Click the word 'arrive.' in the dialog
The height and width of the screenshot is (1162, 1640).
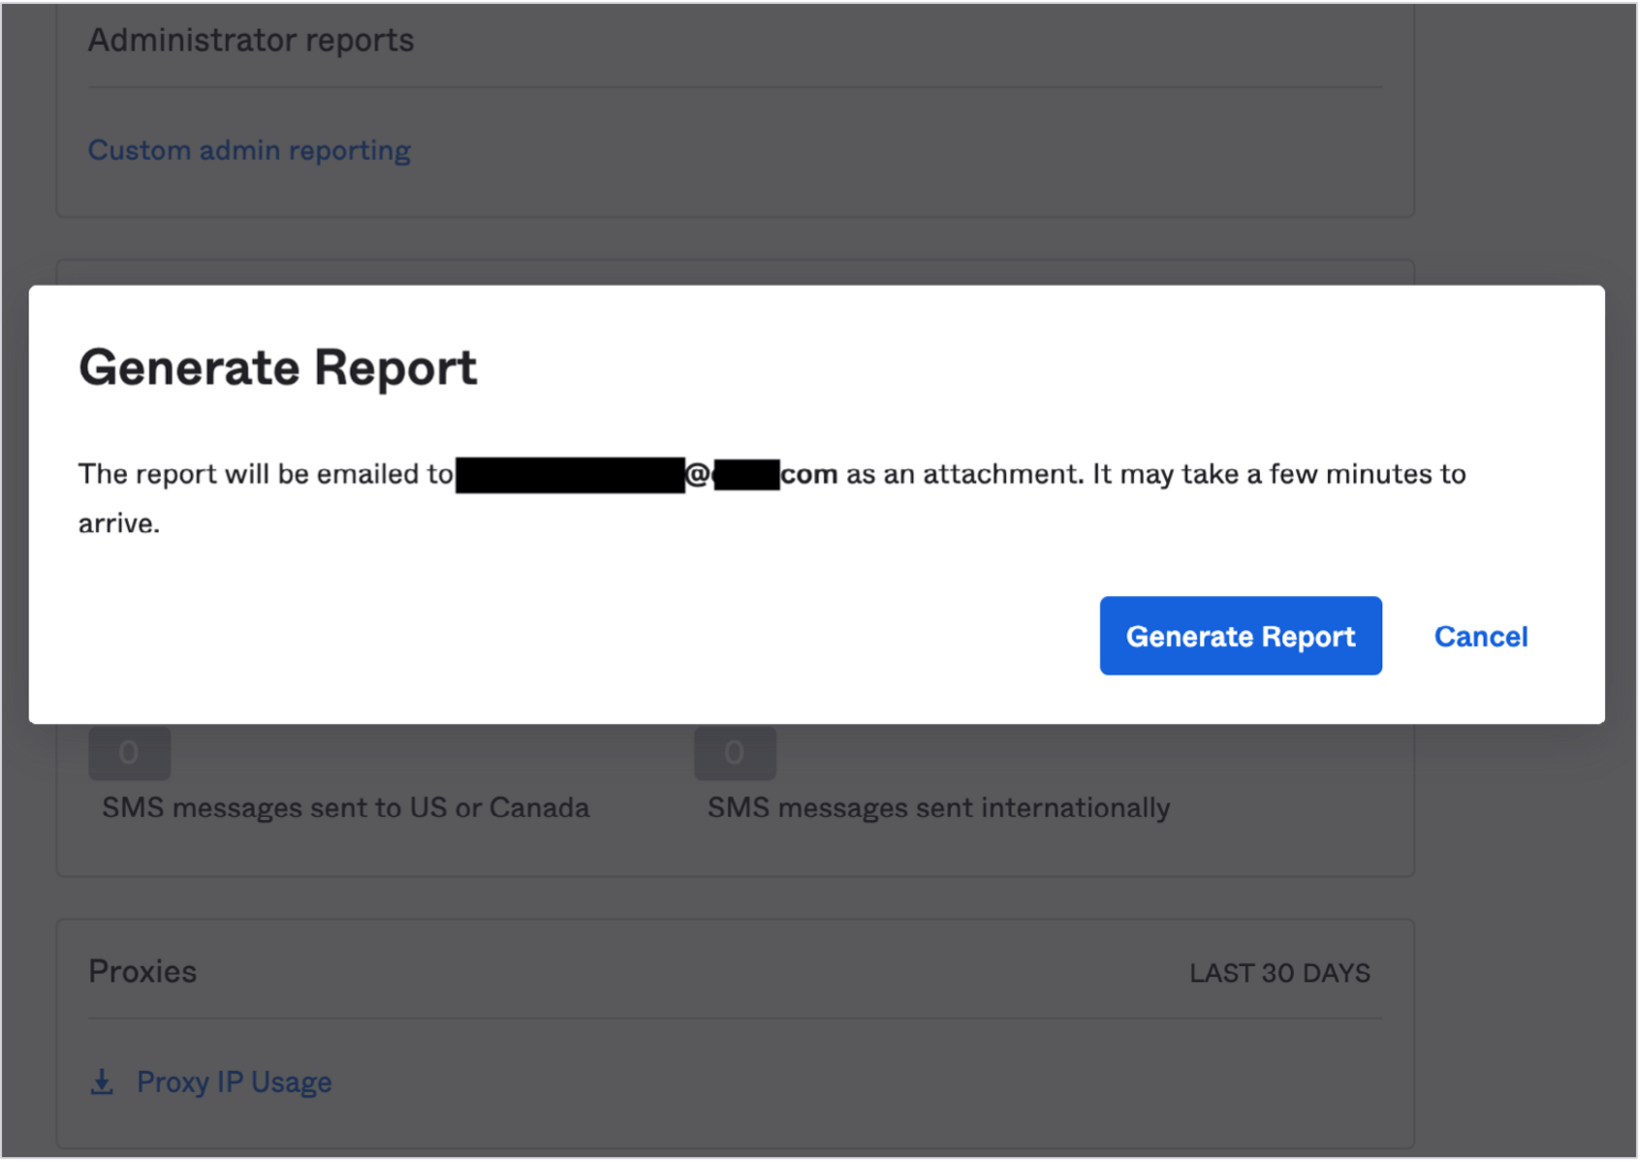[x=119, y=523]
